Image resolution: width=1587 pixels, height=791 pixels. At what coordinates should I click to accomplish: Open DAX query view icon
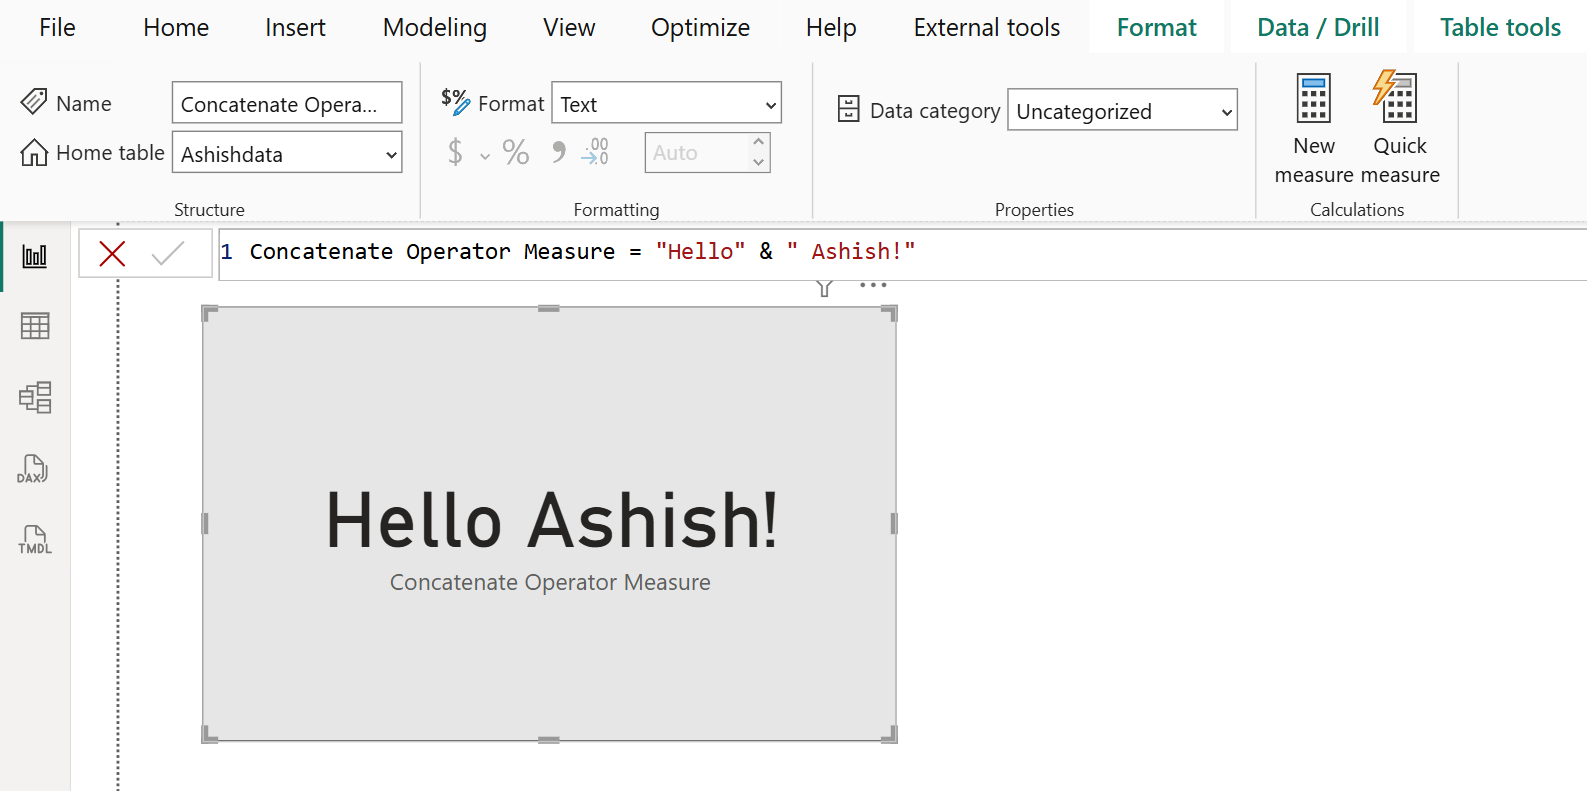click(33, 469)
